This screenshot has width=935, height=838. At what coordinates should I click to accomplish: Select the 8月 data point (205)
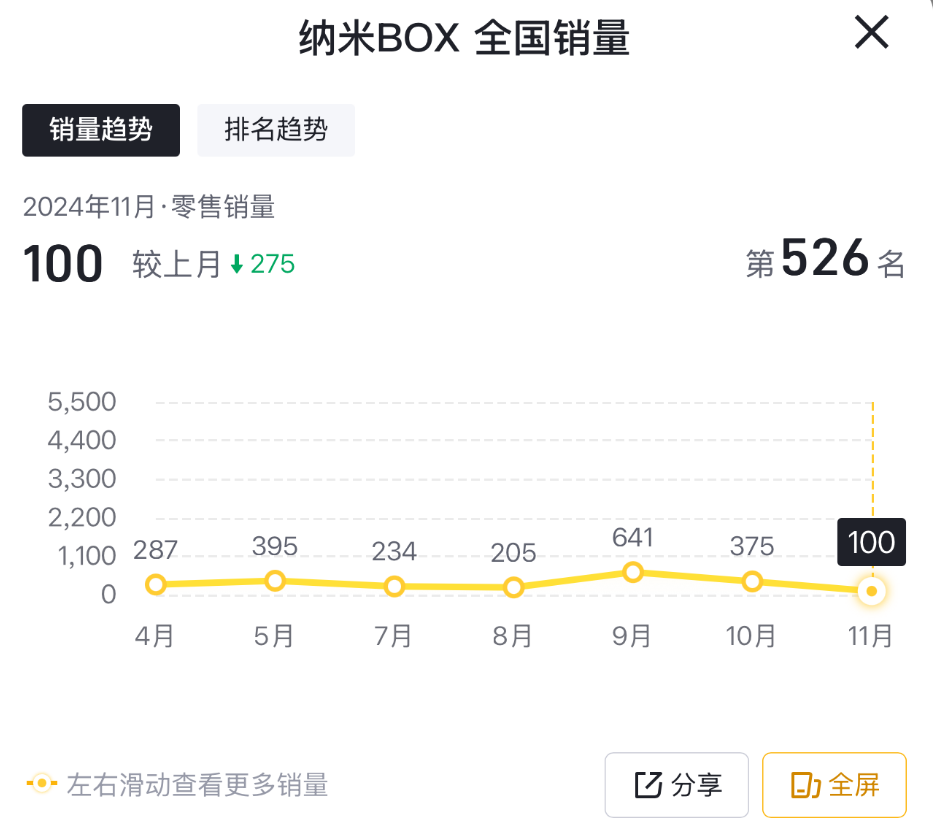point(513,588)
